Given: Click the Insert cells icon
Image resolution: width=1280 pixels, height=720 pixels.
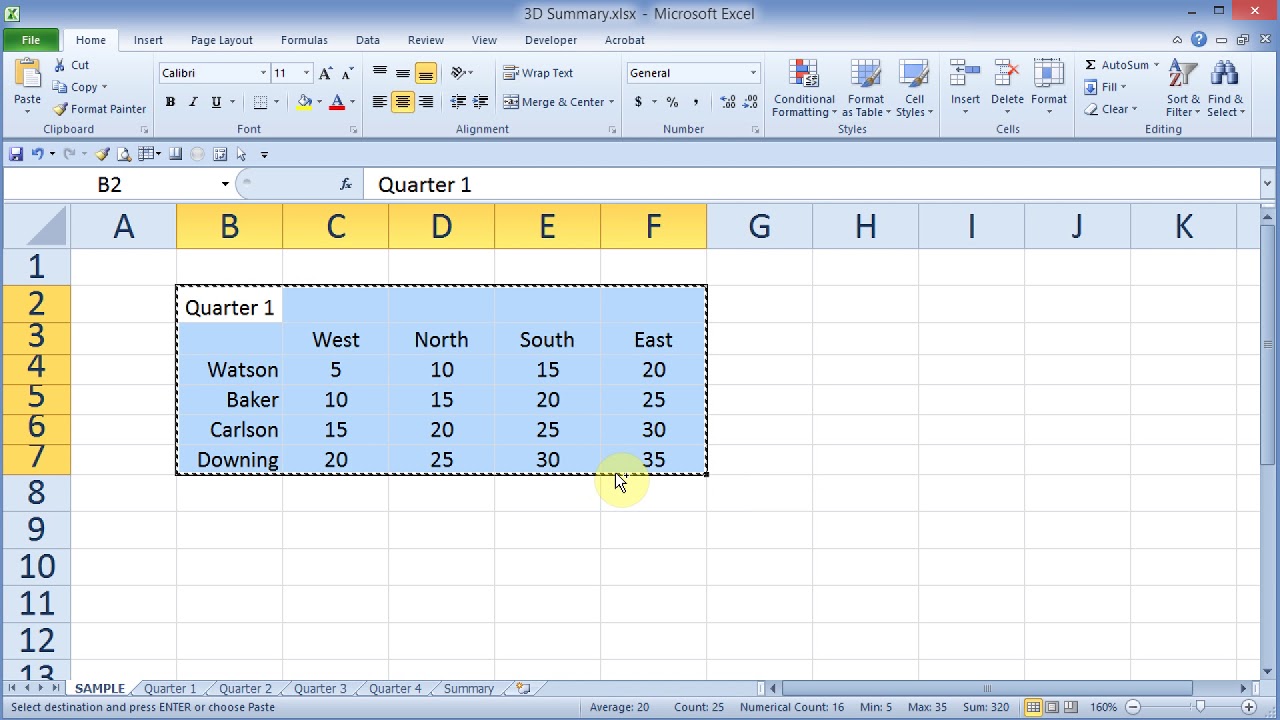Looking at the screenshot, I should coord(965,75).
